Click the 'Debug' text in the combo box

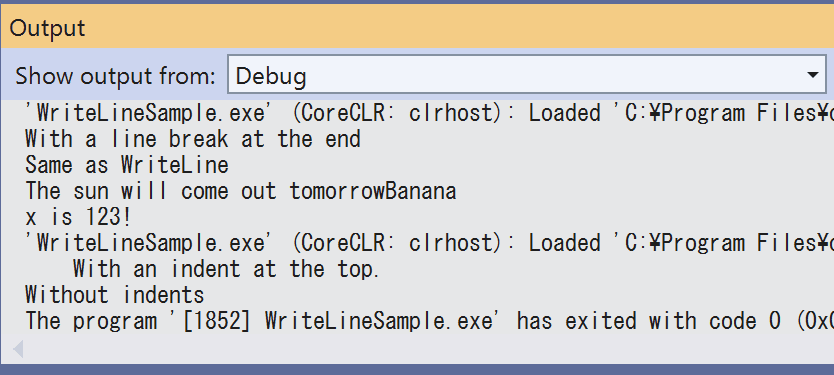[271, 76]
